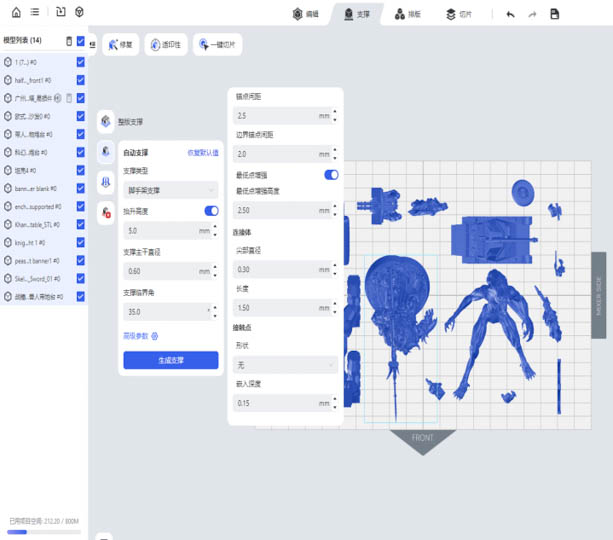
Task: Adjust the anchor spacing 2.5 mm stepper
Action: (335, 116)
